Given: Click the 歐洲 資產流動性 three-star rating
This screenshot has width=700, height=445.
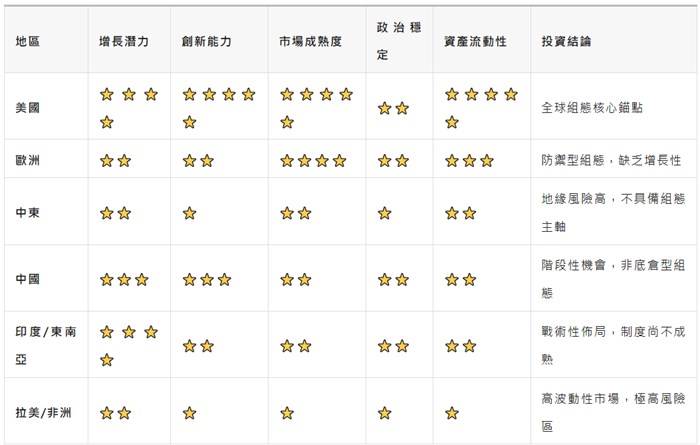Looking at the screenshot, I should (x=469, y=160).
